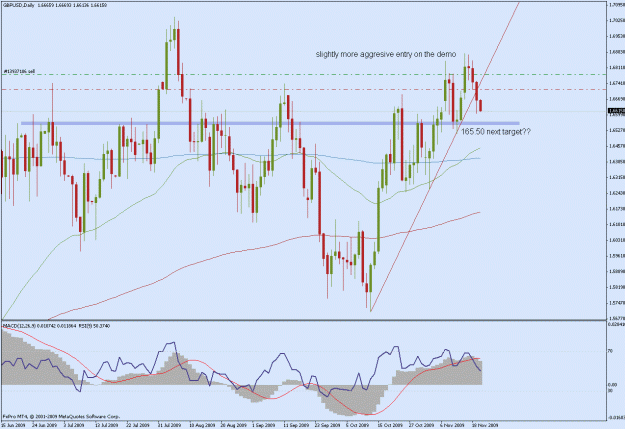The height and width of the screenshot is (429, 625).
Task: Click the '20 Aug 2009' date label
Action: coord(232,425)
